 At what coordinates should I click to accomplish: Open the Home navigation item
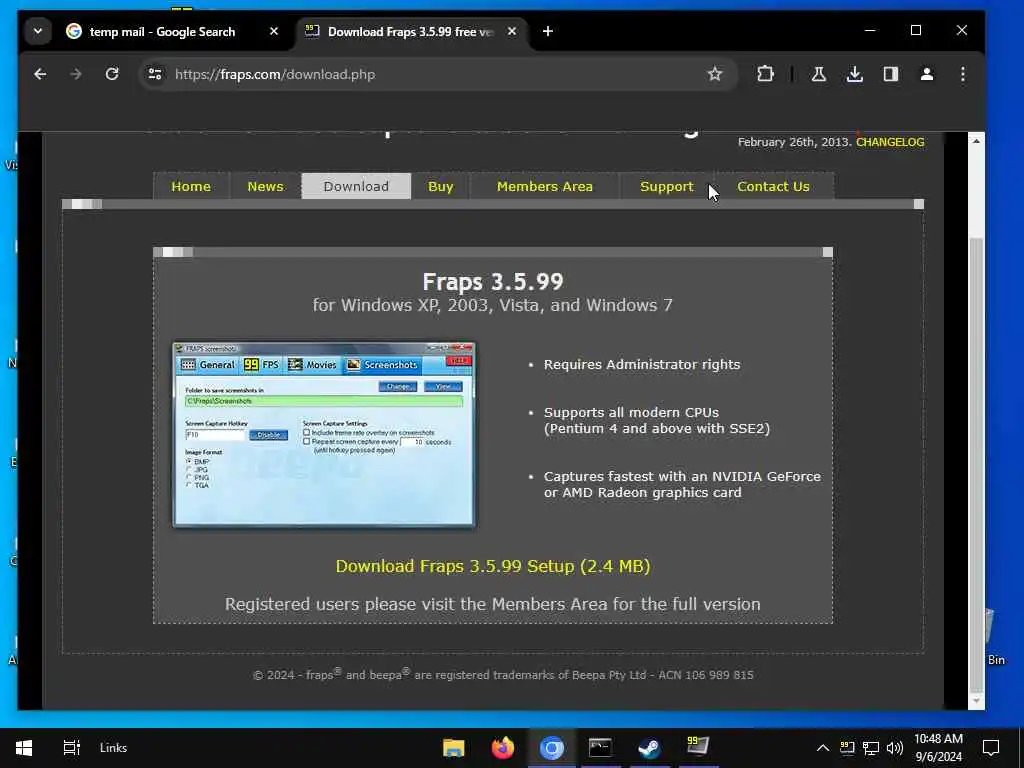(191, 187)
